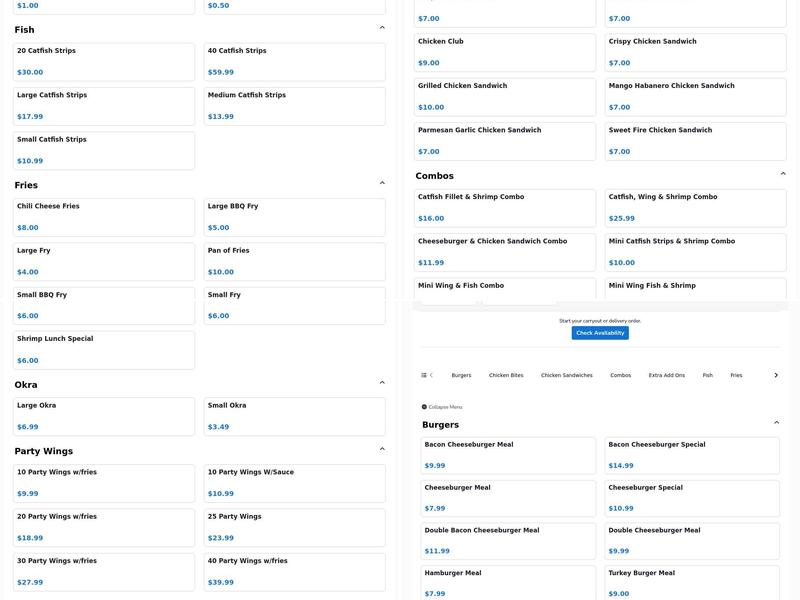Collapse the Fries section chevron

(x=382, y=183)
